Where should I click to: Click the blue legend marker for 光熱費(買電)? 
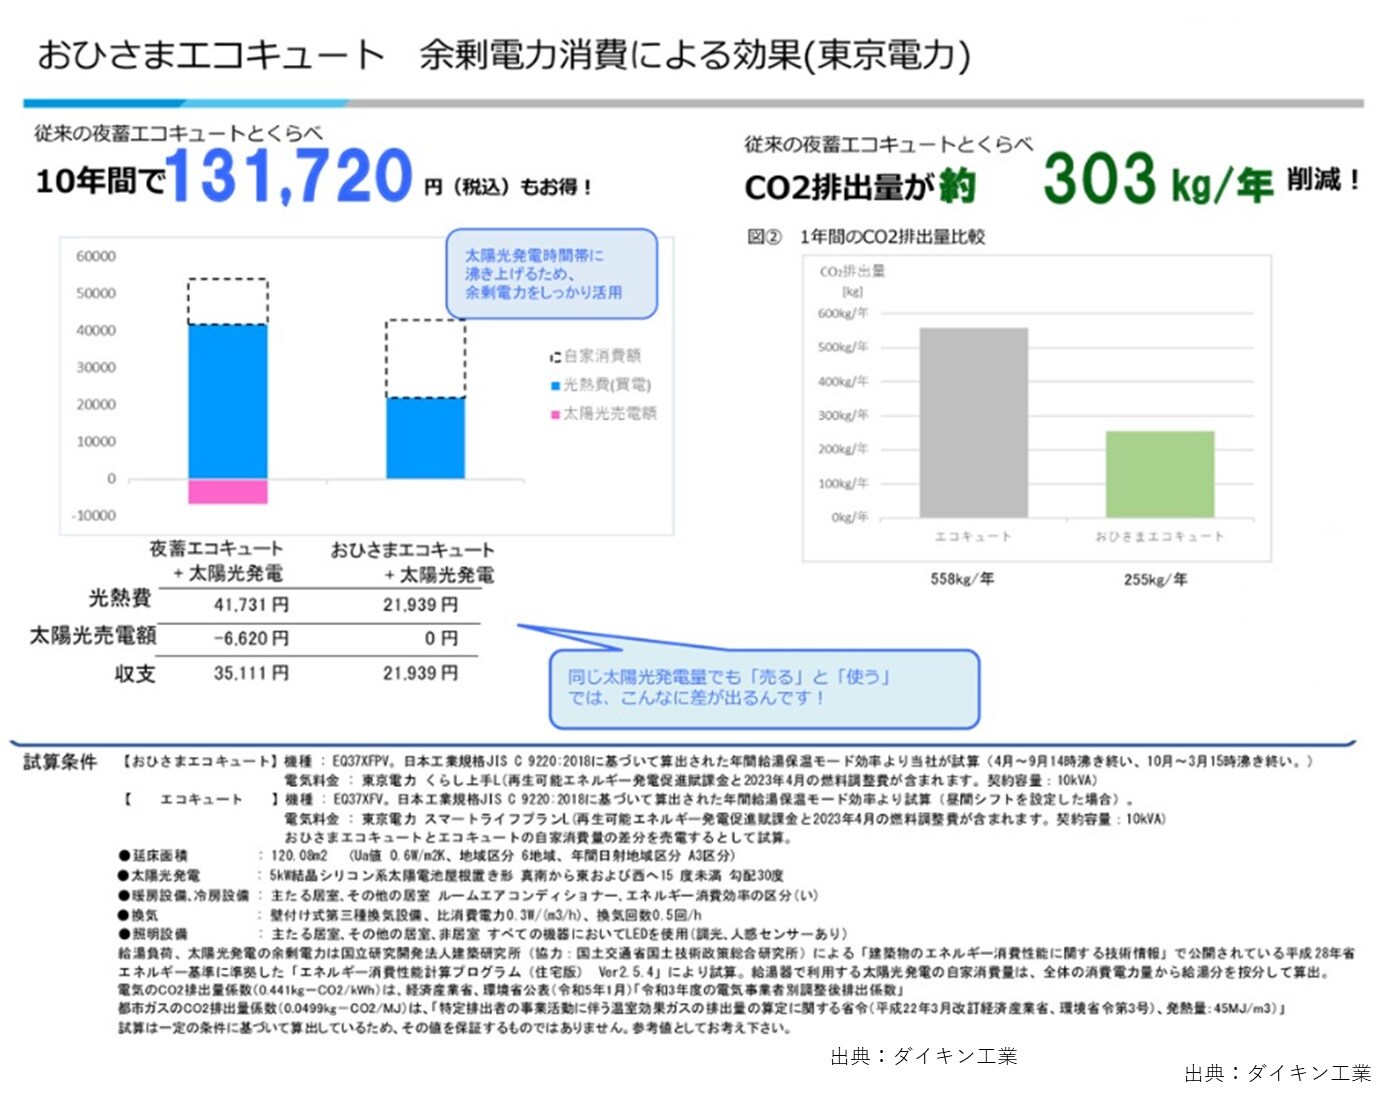[555, 385]
